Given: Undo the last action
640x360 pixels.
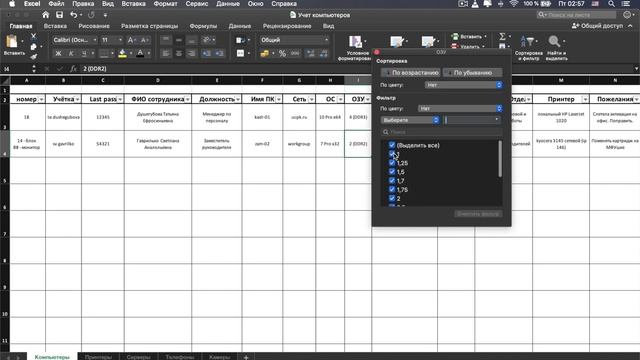Looking at the screenshot, I should tap(73, 15).
